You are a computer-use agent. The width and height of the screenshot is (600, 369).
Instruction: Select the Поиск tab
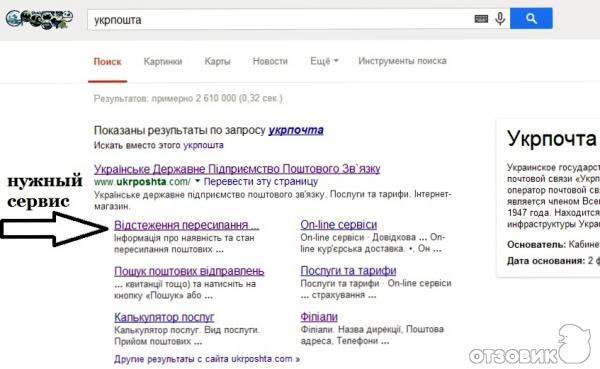click(108, 62)
